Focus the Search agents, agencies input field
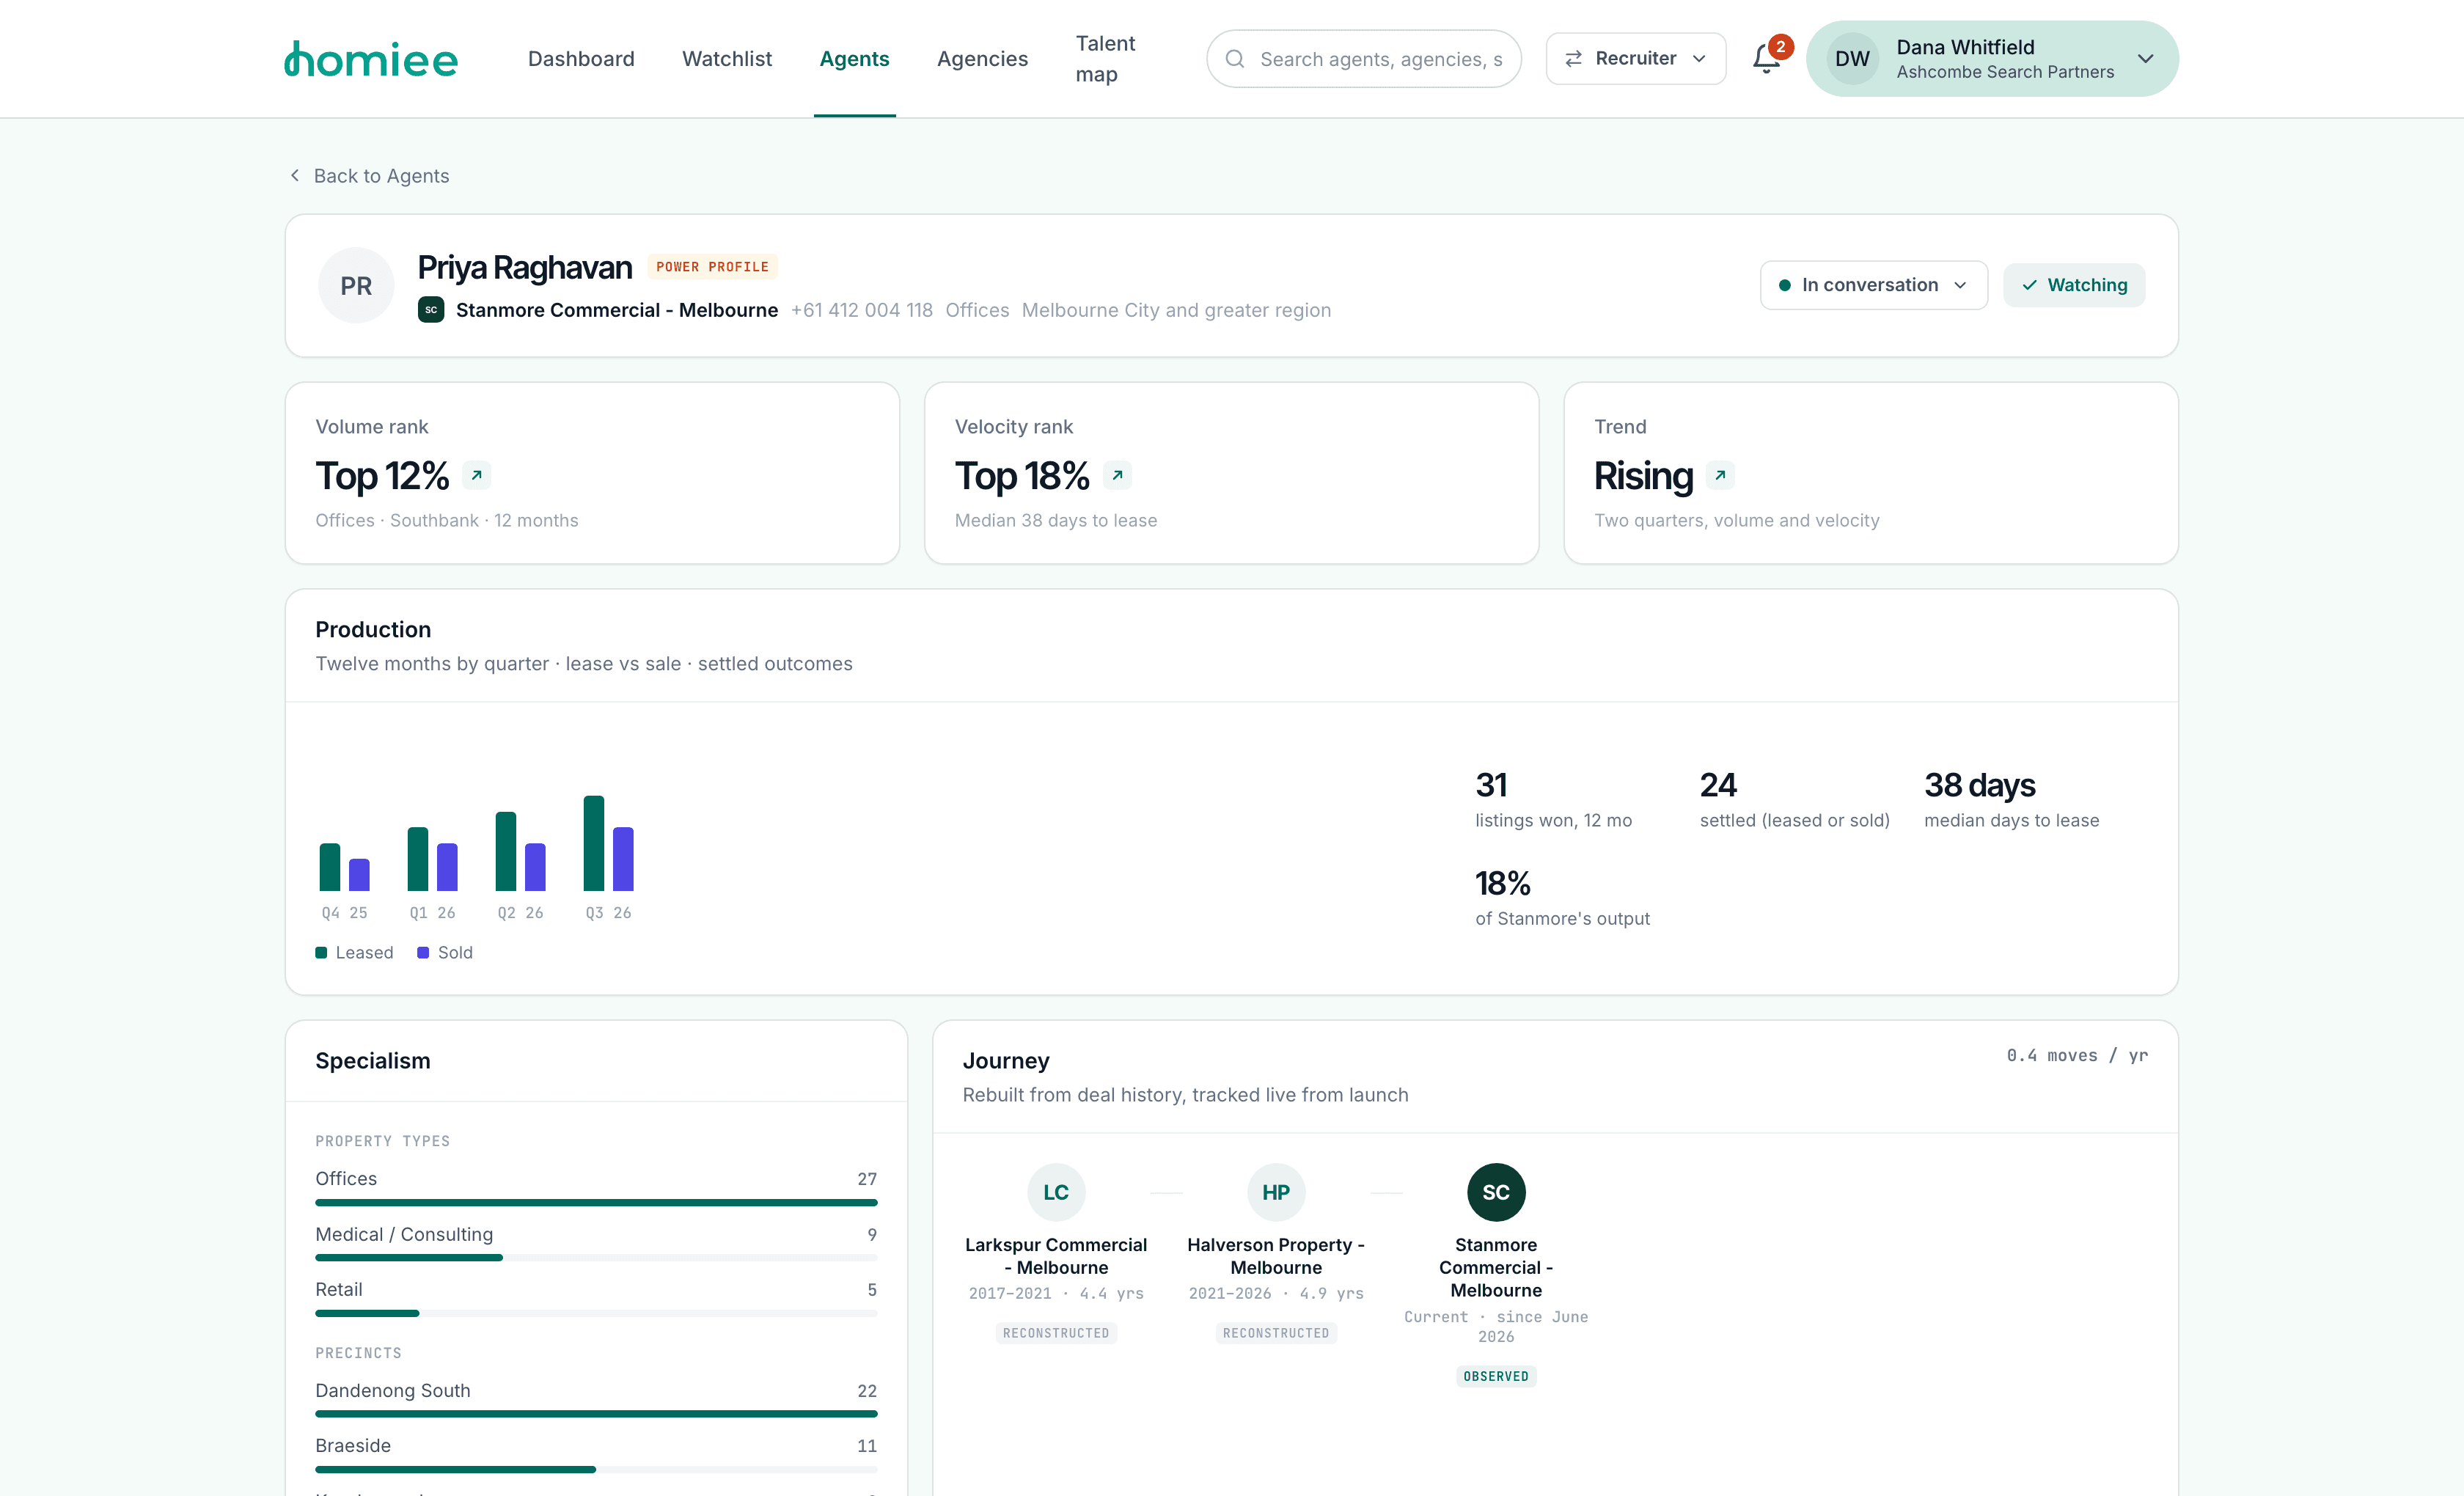 [x=1364, y=59]
